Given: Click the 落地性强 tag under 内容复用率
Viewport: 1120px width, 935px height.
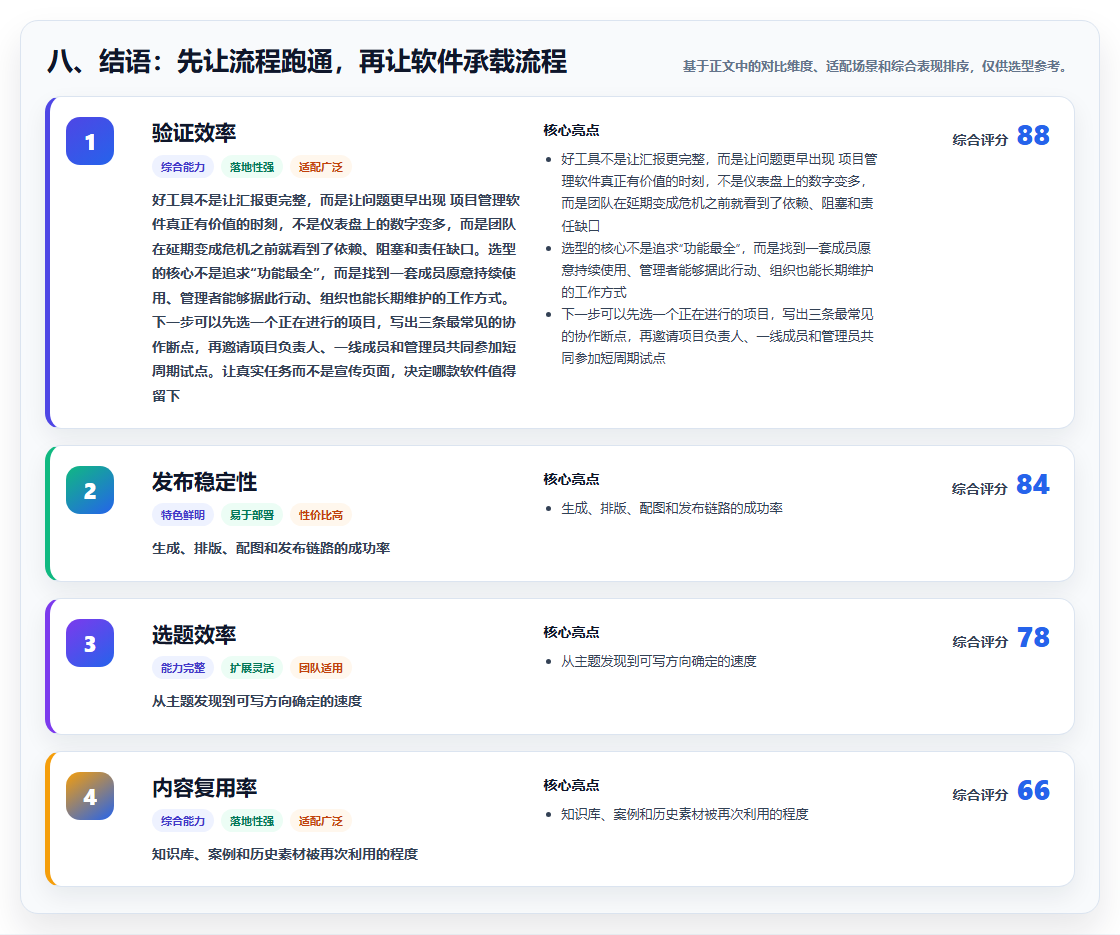Looking at the screenshot, I should (252, 821).
